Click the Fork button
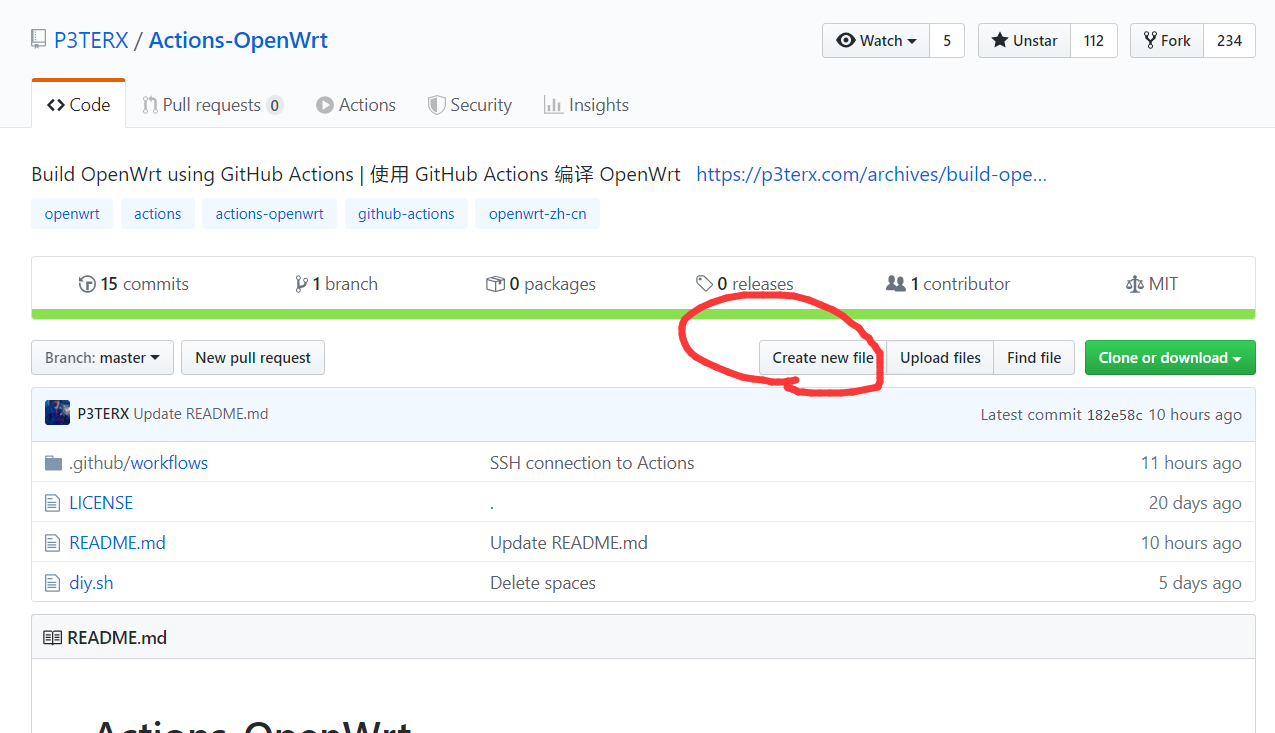This screenshot has height=733, width=1275. [1167, 41]
